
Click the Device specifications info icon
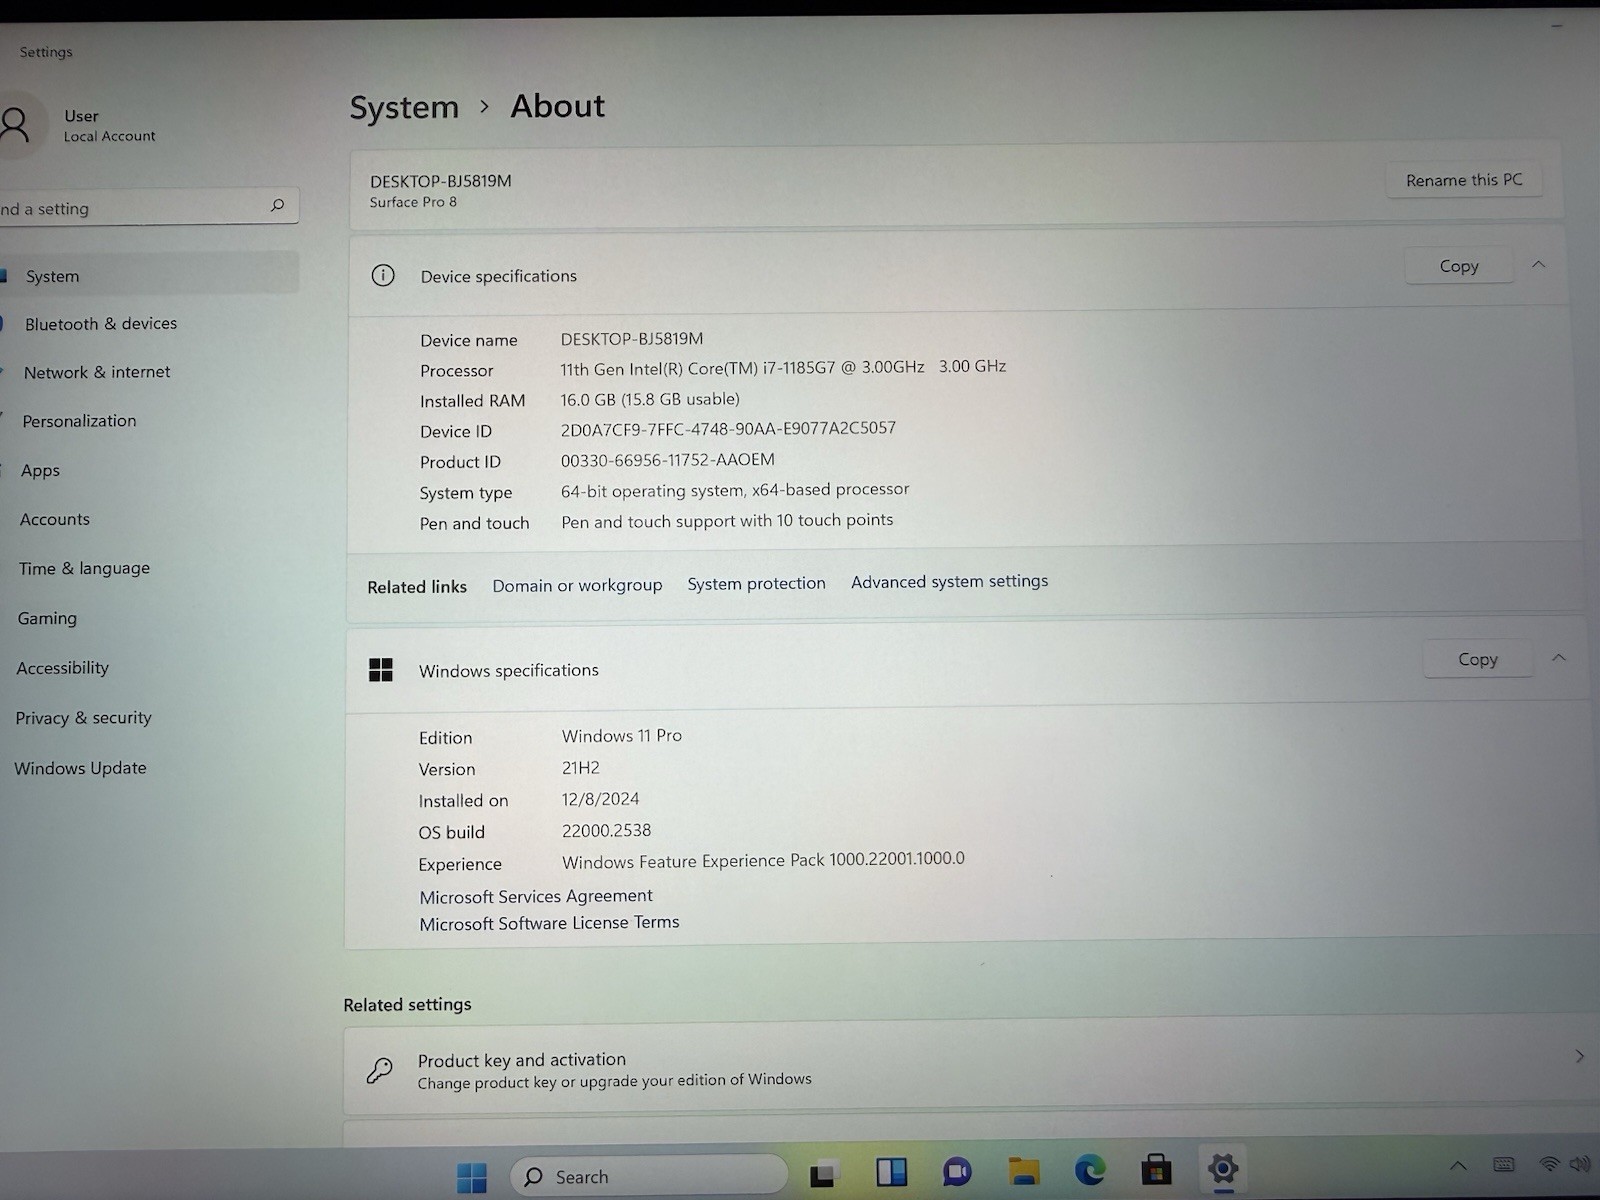click(383, 275)
